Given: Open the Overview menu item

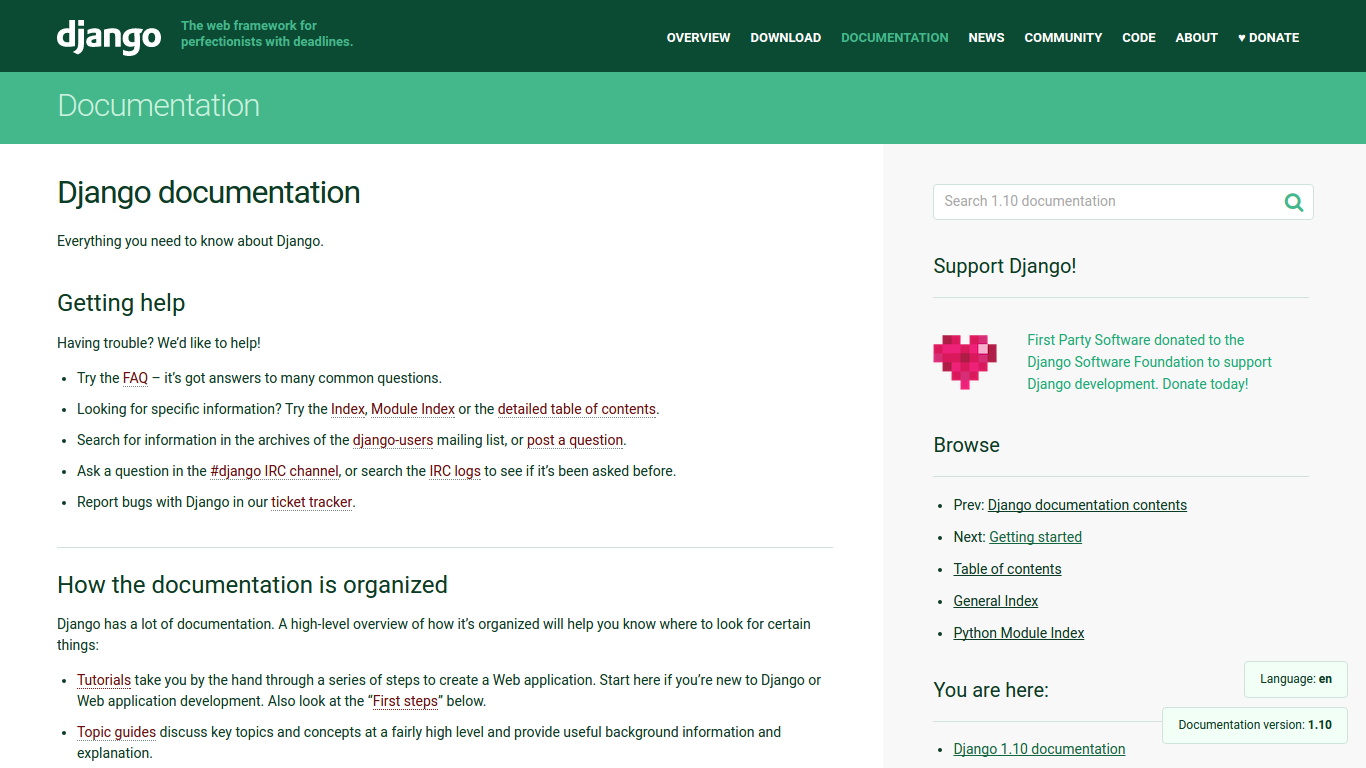Looking at the screenshot, I should click(698, 37).
